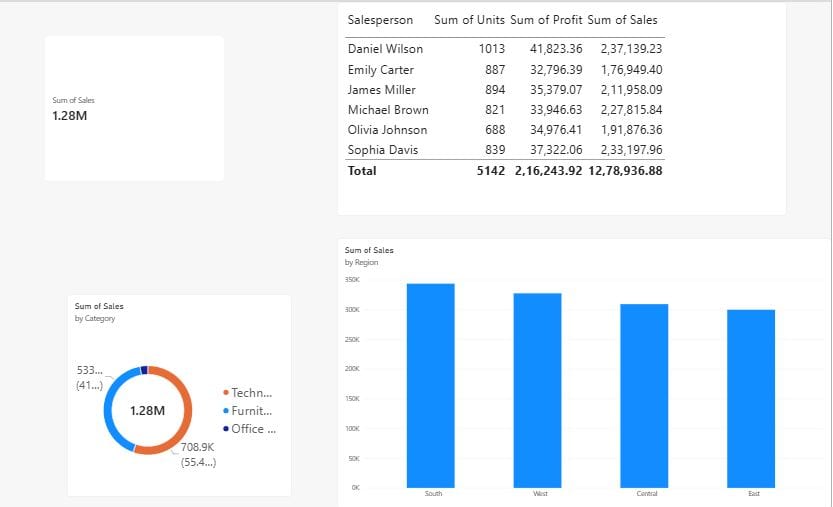The image size is (833, 507).
Task: Sort by Sum of Units column header
Action: [469, 20]
